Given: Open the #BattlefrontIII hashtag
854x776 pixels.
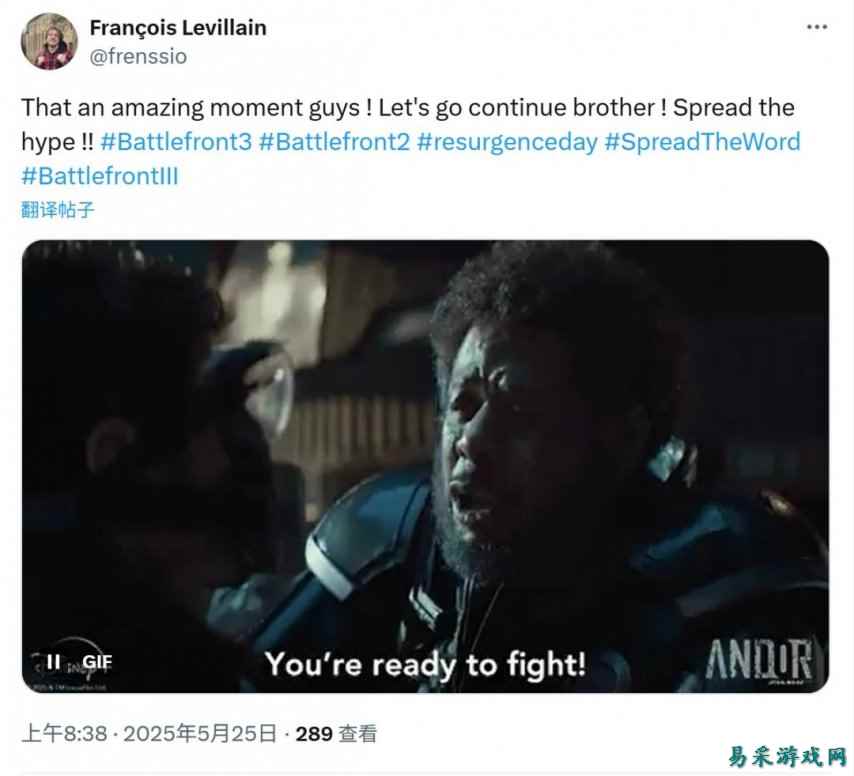Looking at the screenshot, I should pos(100,176).
